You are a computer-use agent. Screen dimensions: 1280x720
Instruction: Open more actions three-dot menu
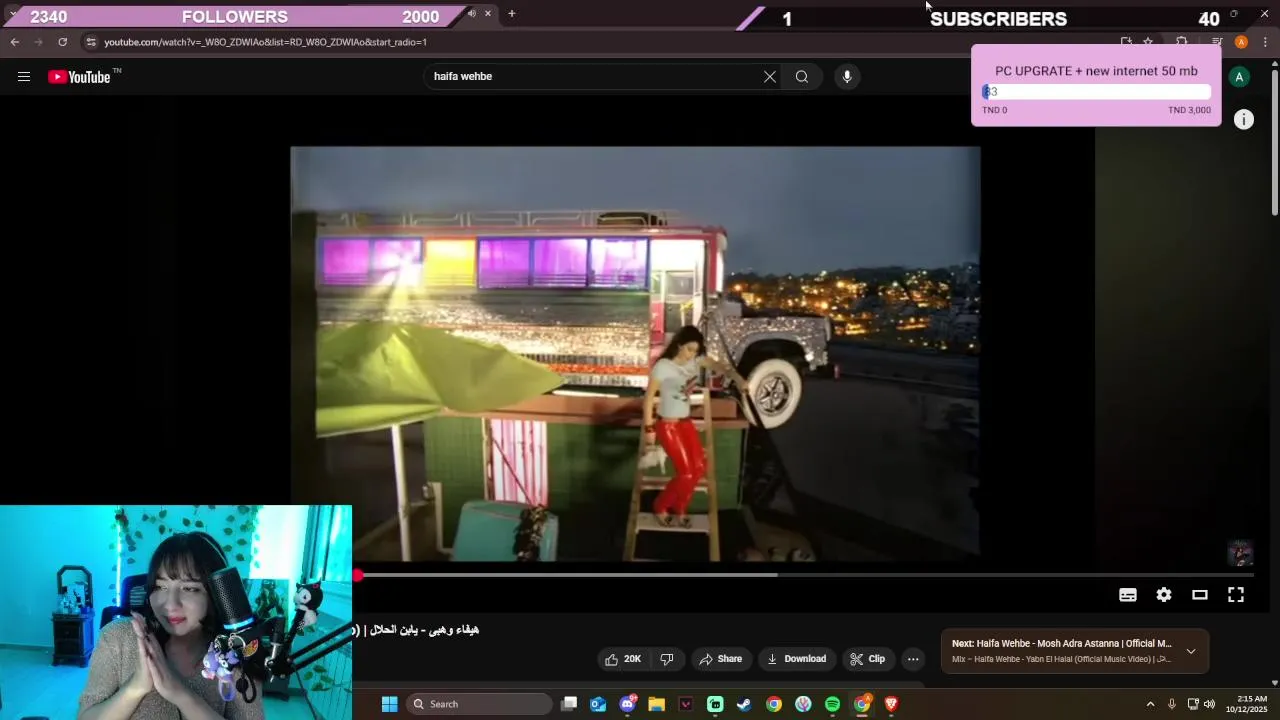(x=913, y=659)
